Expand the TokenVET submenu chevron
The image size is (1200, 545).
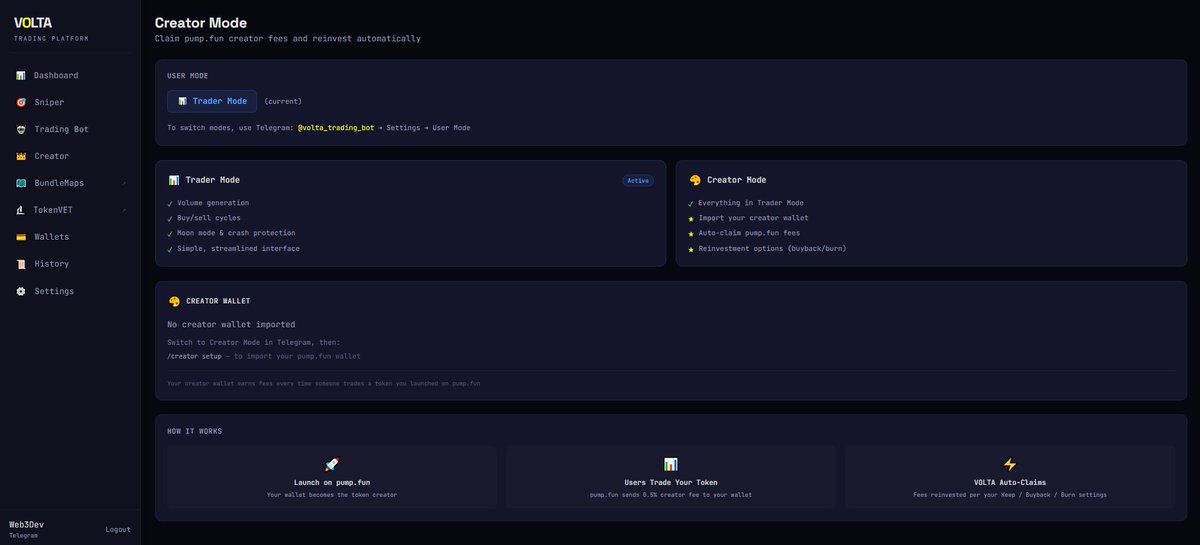[123, 211]
